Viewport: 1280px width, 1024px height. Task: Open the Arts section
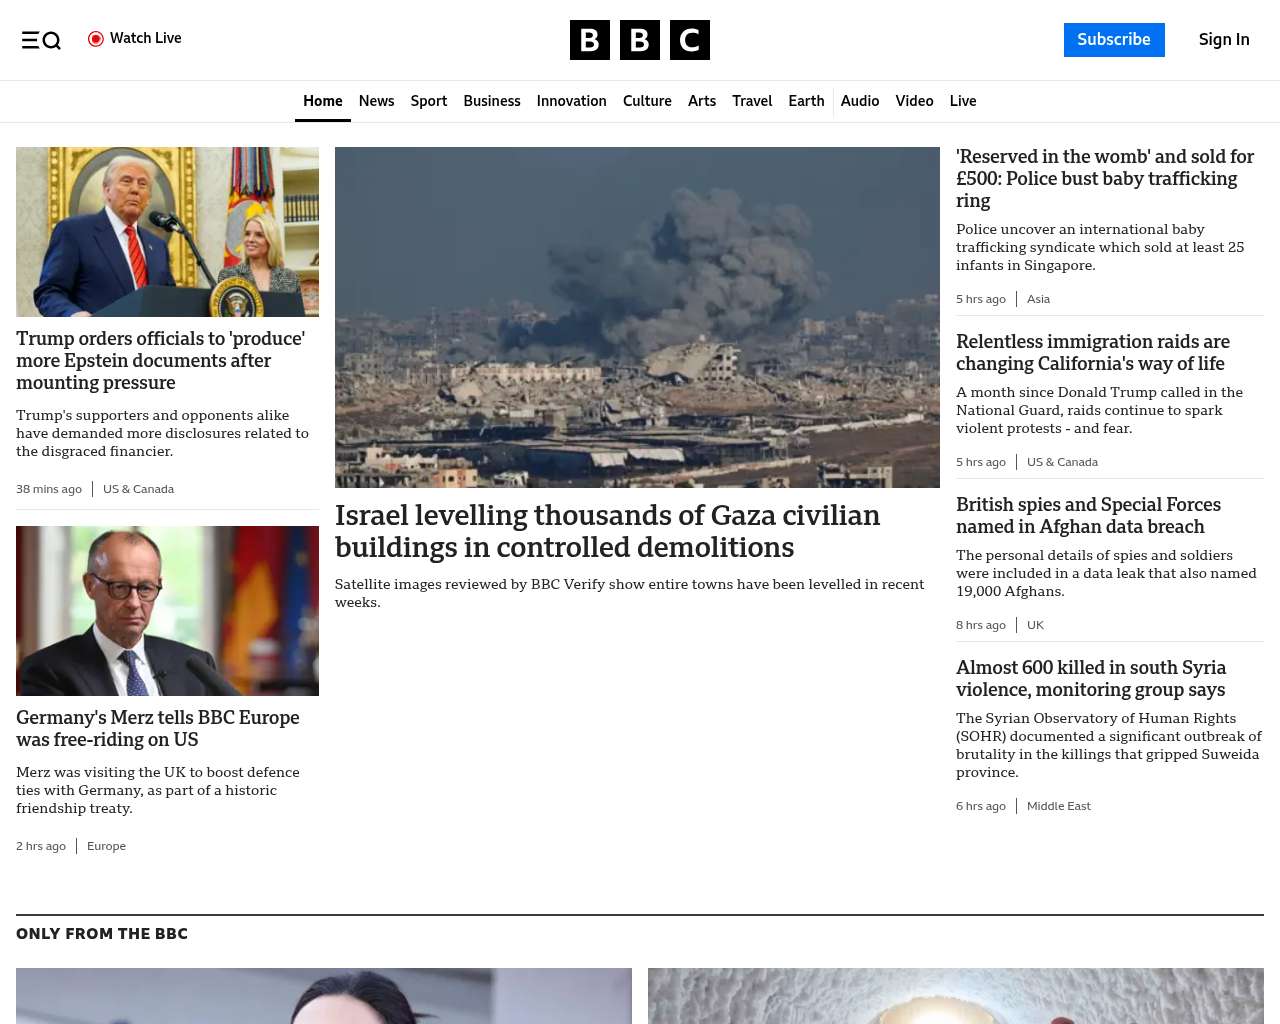[702, 101]
